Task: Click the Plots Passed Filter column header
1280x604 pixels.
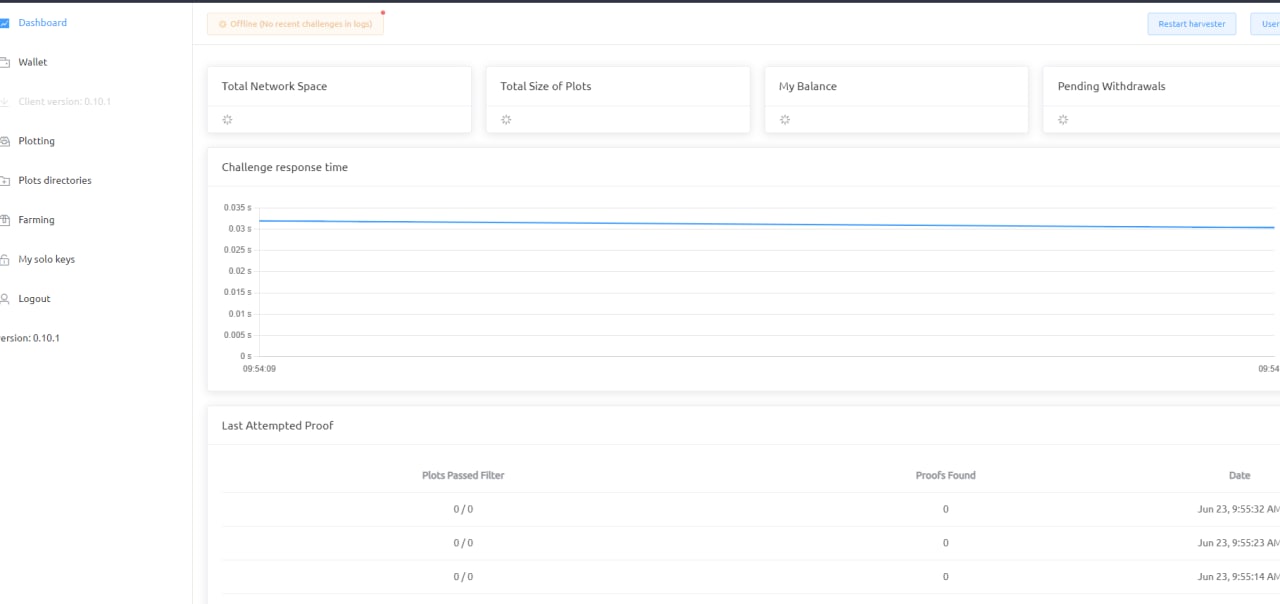Action: [463, 476]
